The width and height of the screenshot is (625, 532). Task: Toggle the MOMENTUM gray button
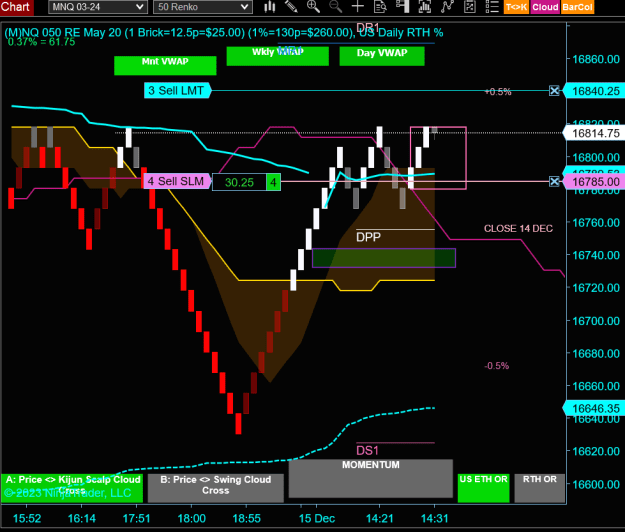click(371, 479)
